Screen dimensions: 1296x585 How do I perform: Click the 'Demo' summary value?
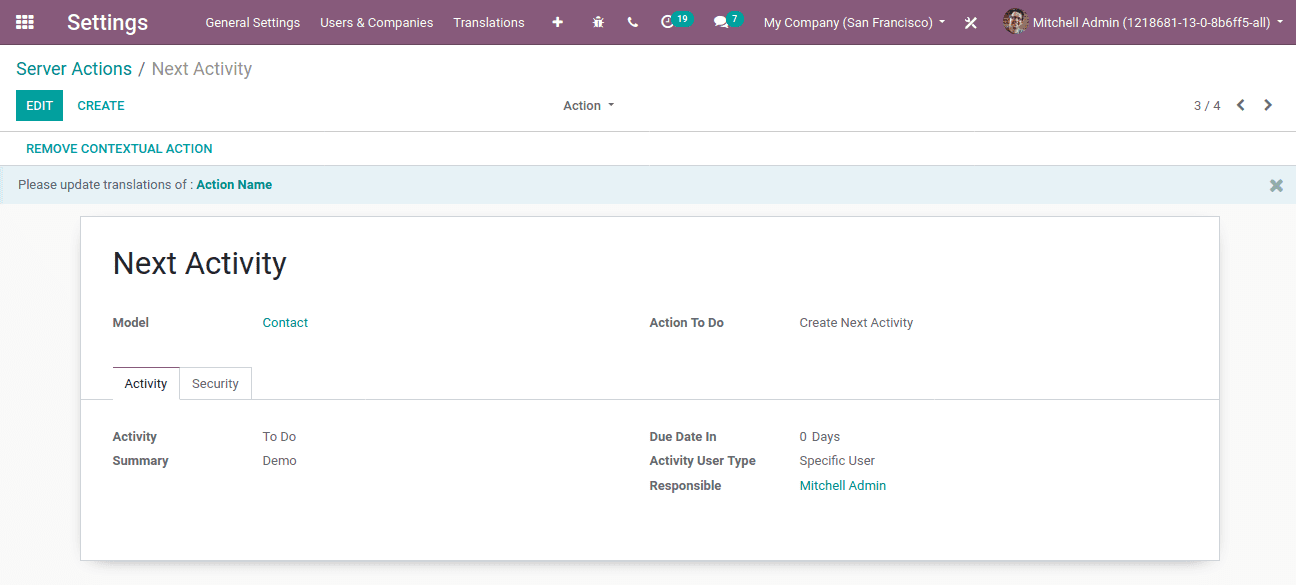(279, 461)
